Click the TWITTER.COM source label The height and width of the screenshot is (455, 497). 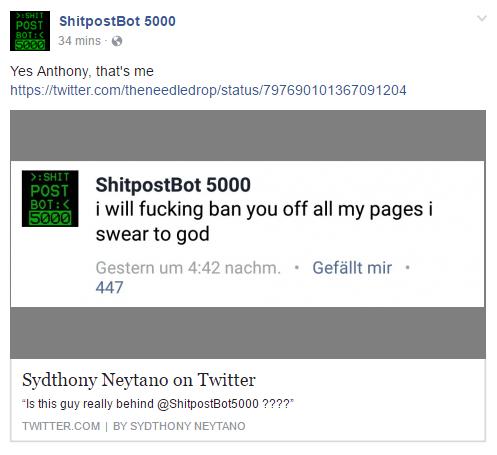[x=61, y=426]
